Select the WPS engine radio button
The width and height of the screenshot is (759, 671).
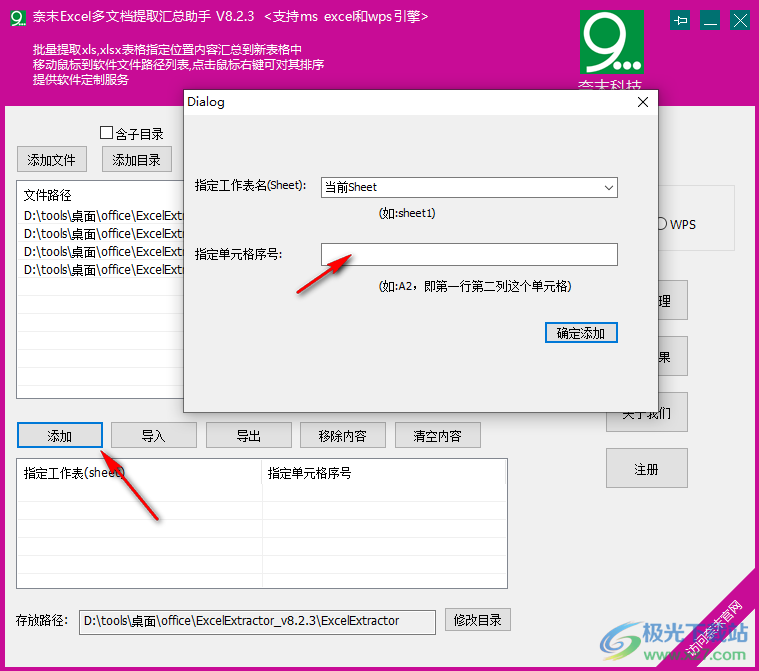point(662,224)
